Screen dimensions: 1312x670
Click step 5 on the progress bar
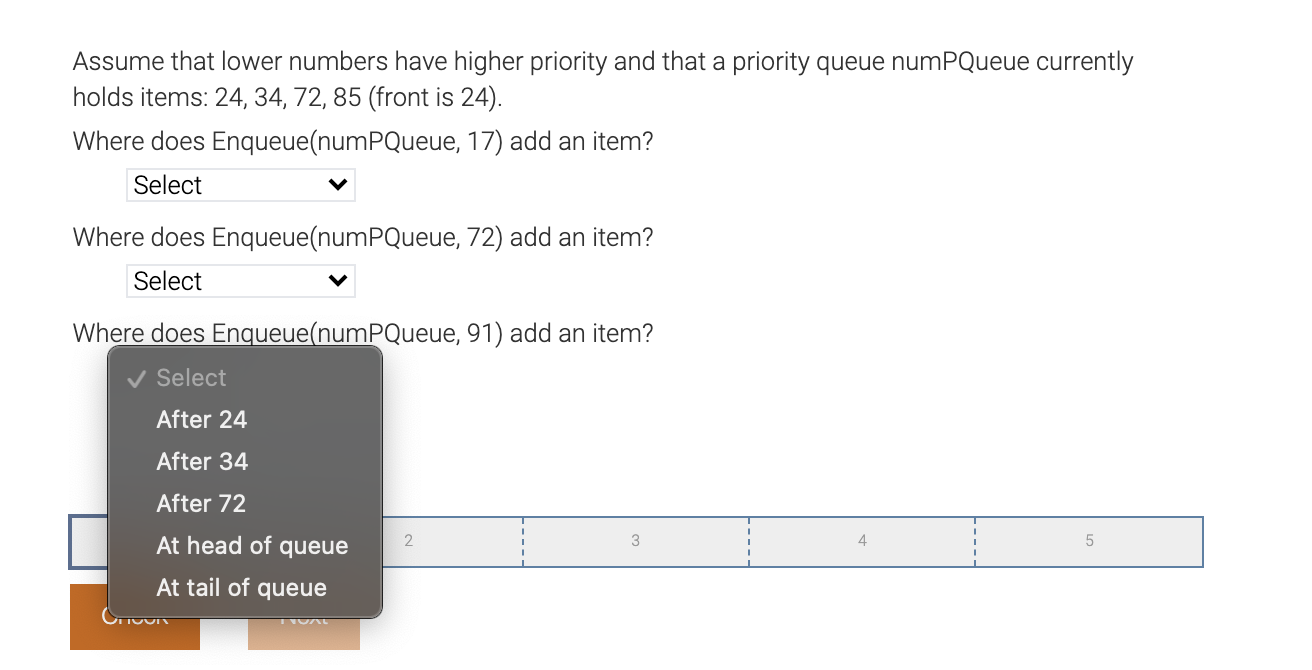(1089, 540)
